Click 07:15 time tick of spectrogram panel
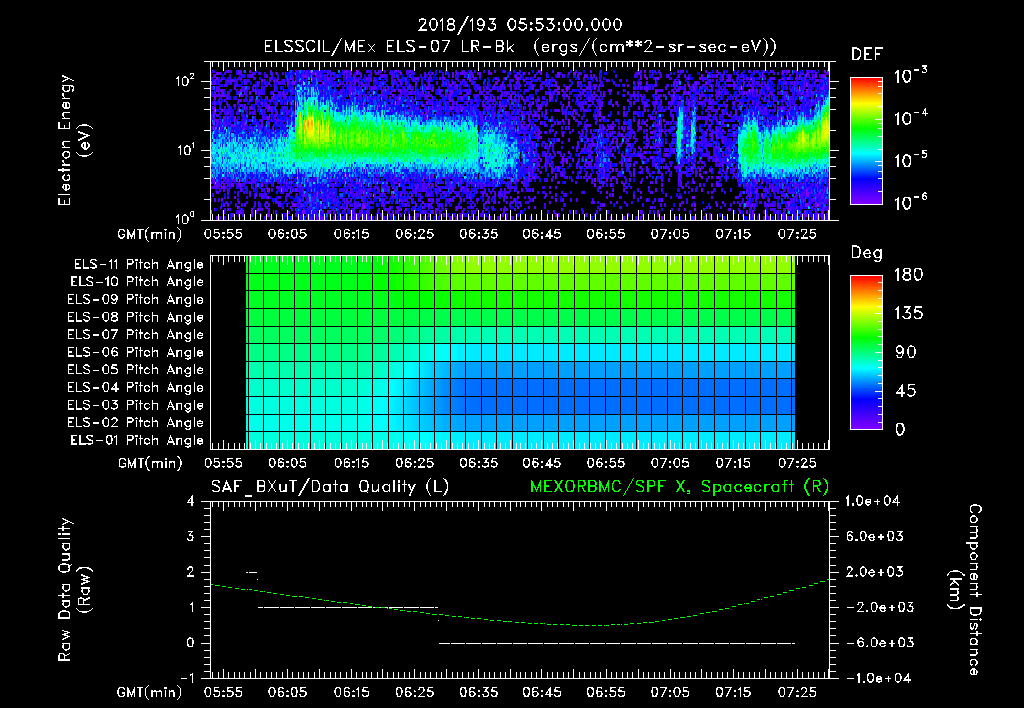 tap(733, 234)
